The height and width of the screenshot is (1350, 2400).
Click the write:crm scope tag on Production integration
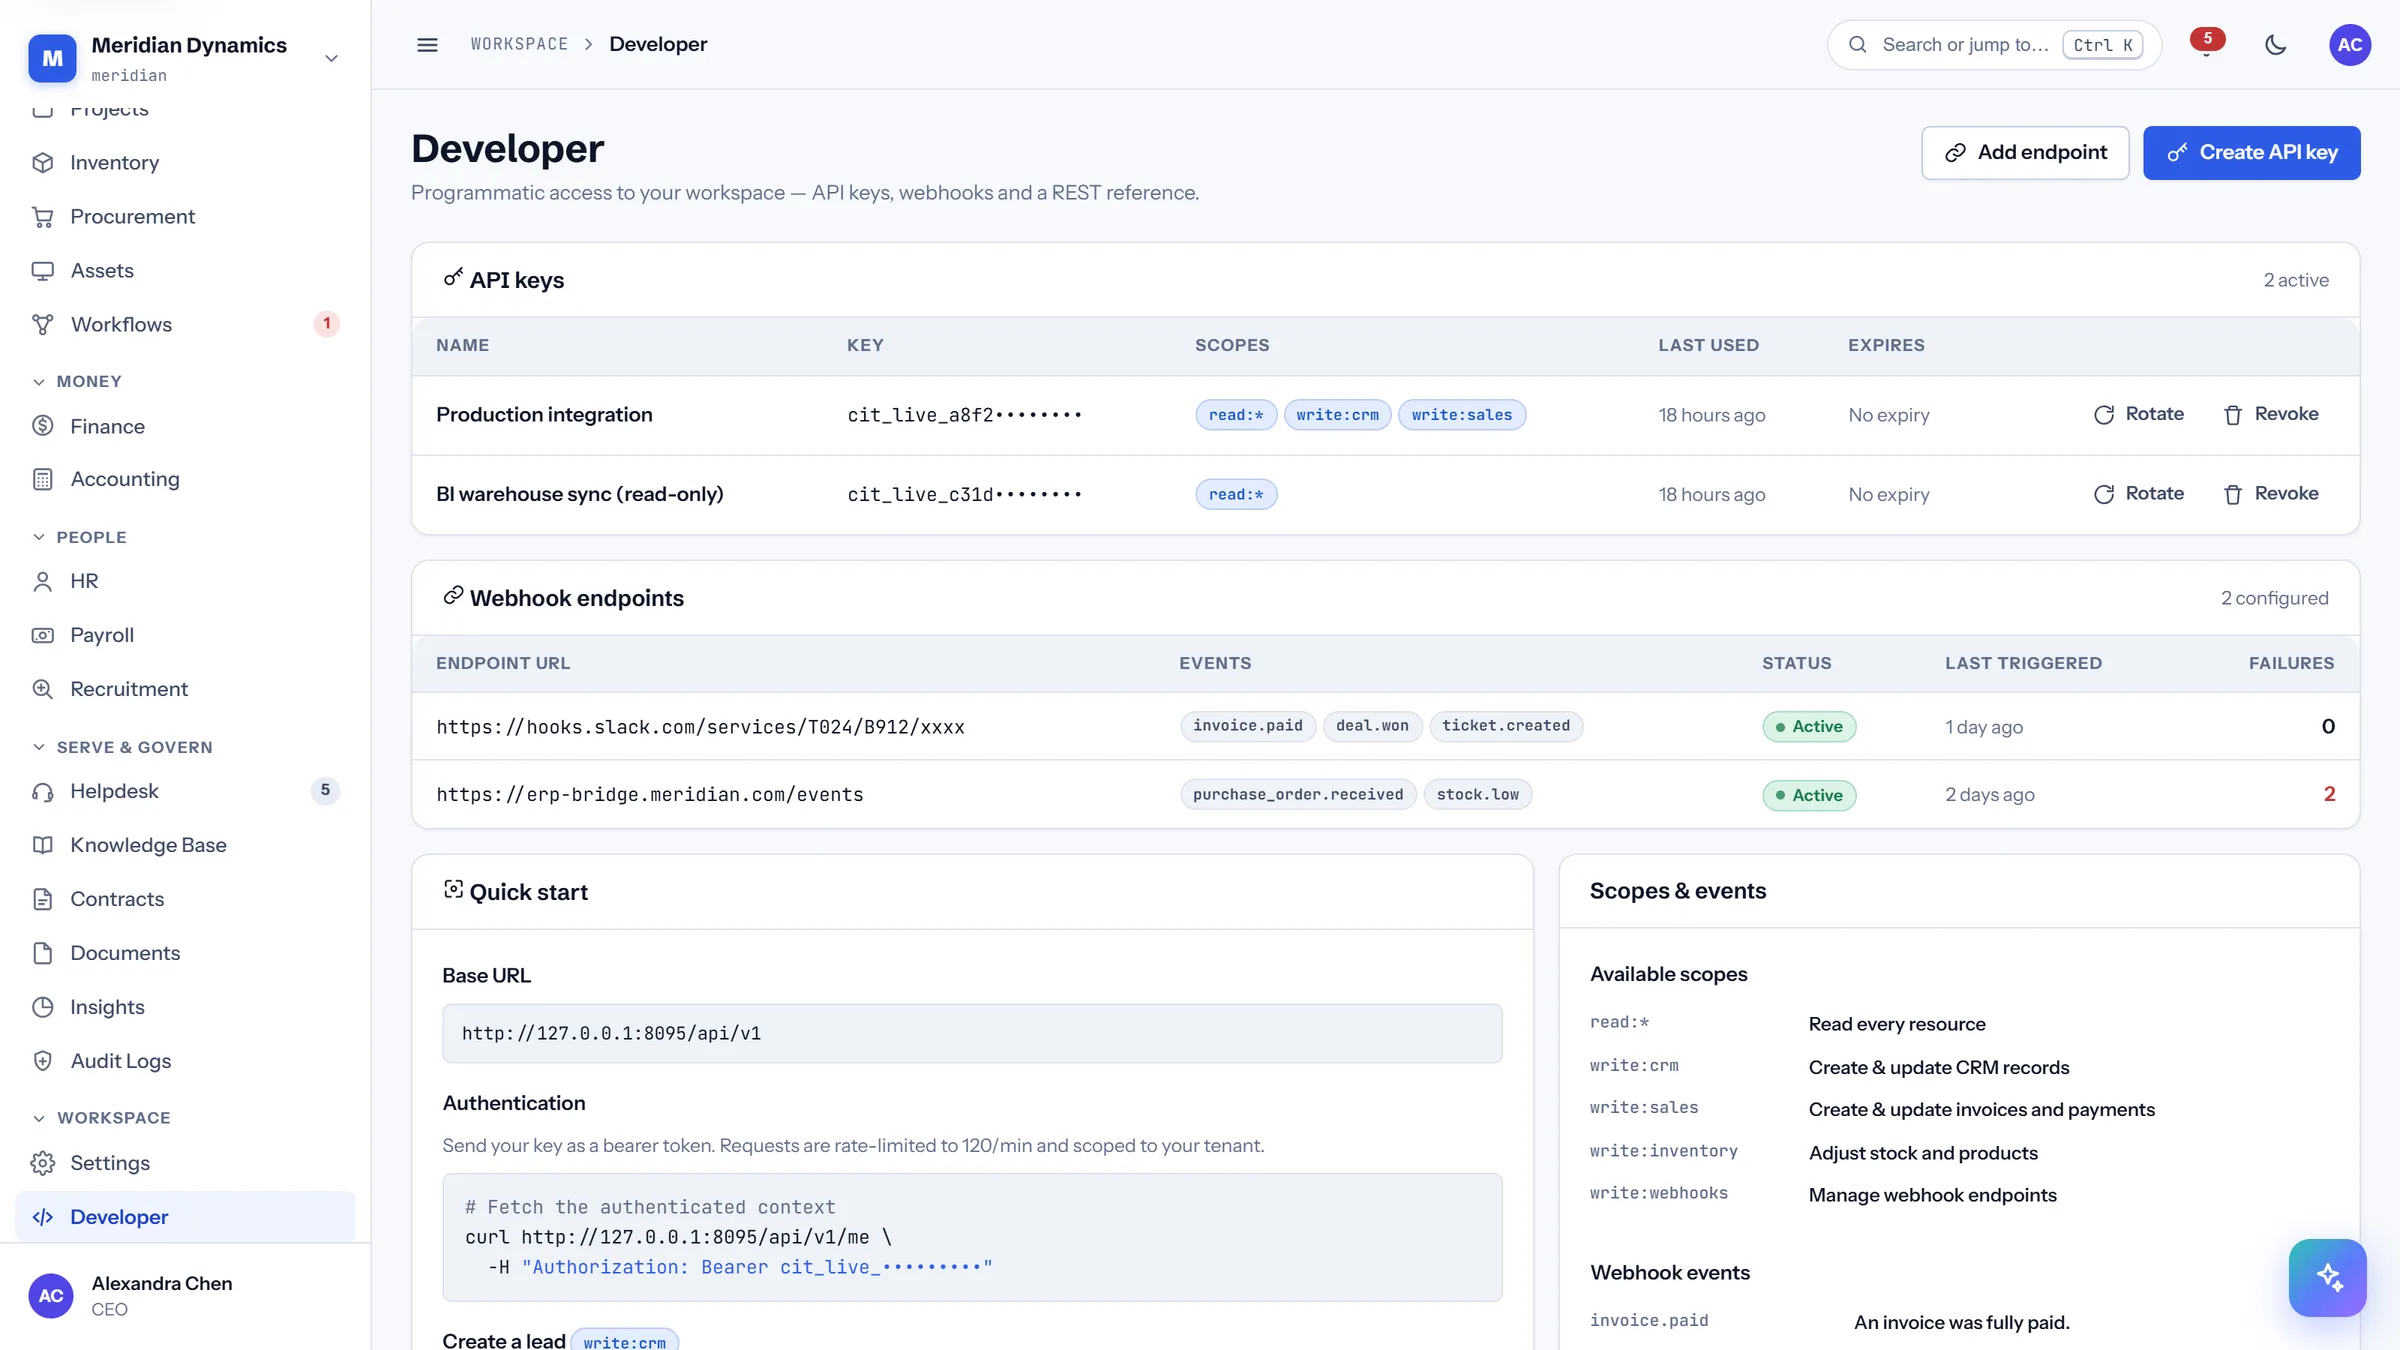pyautogui.click(x=1337, y=415)
